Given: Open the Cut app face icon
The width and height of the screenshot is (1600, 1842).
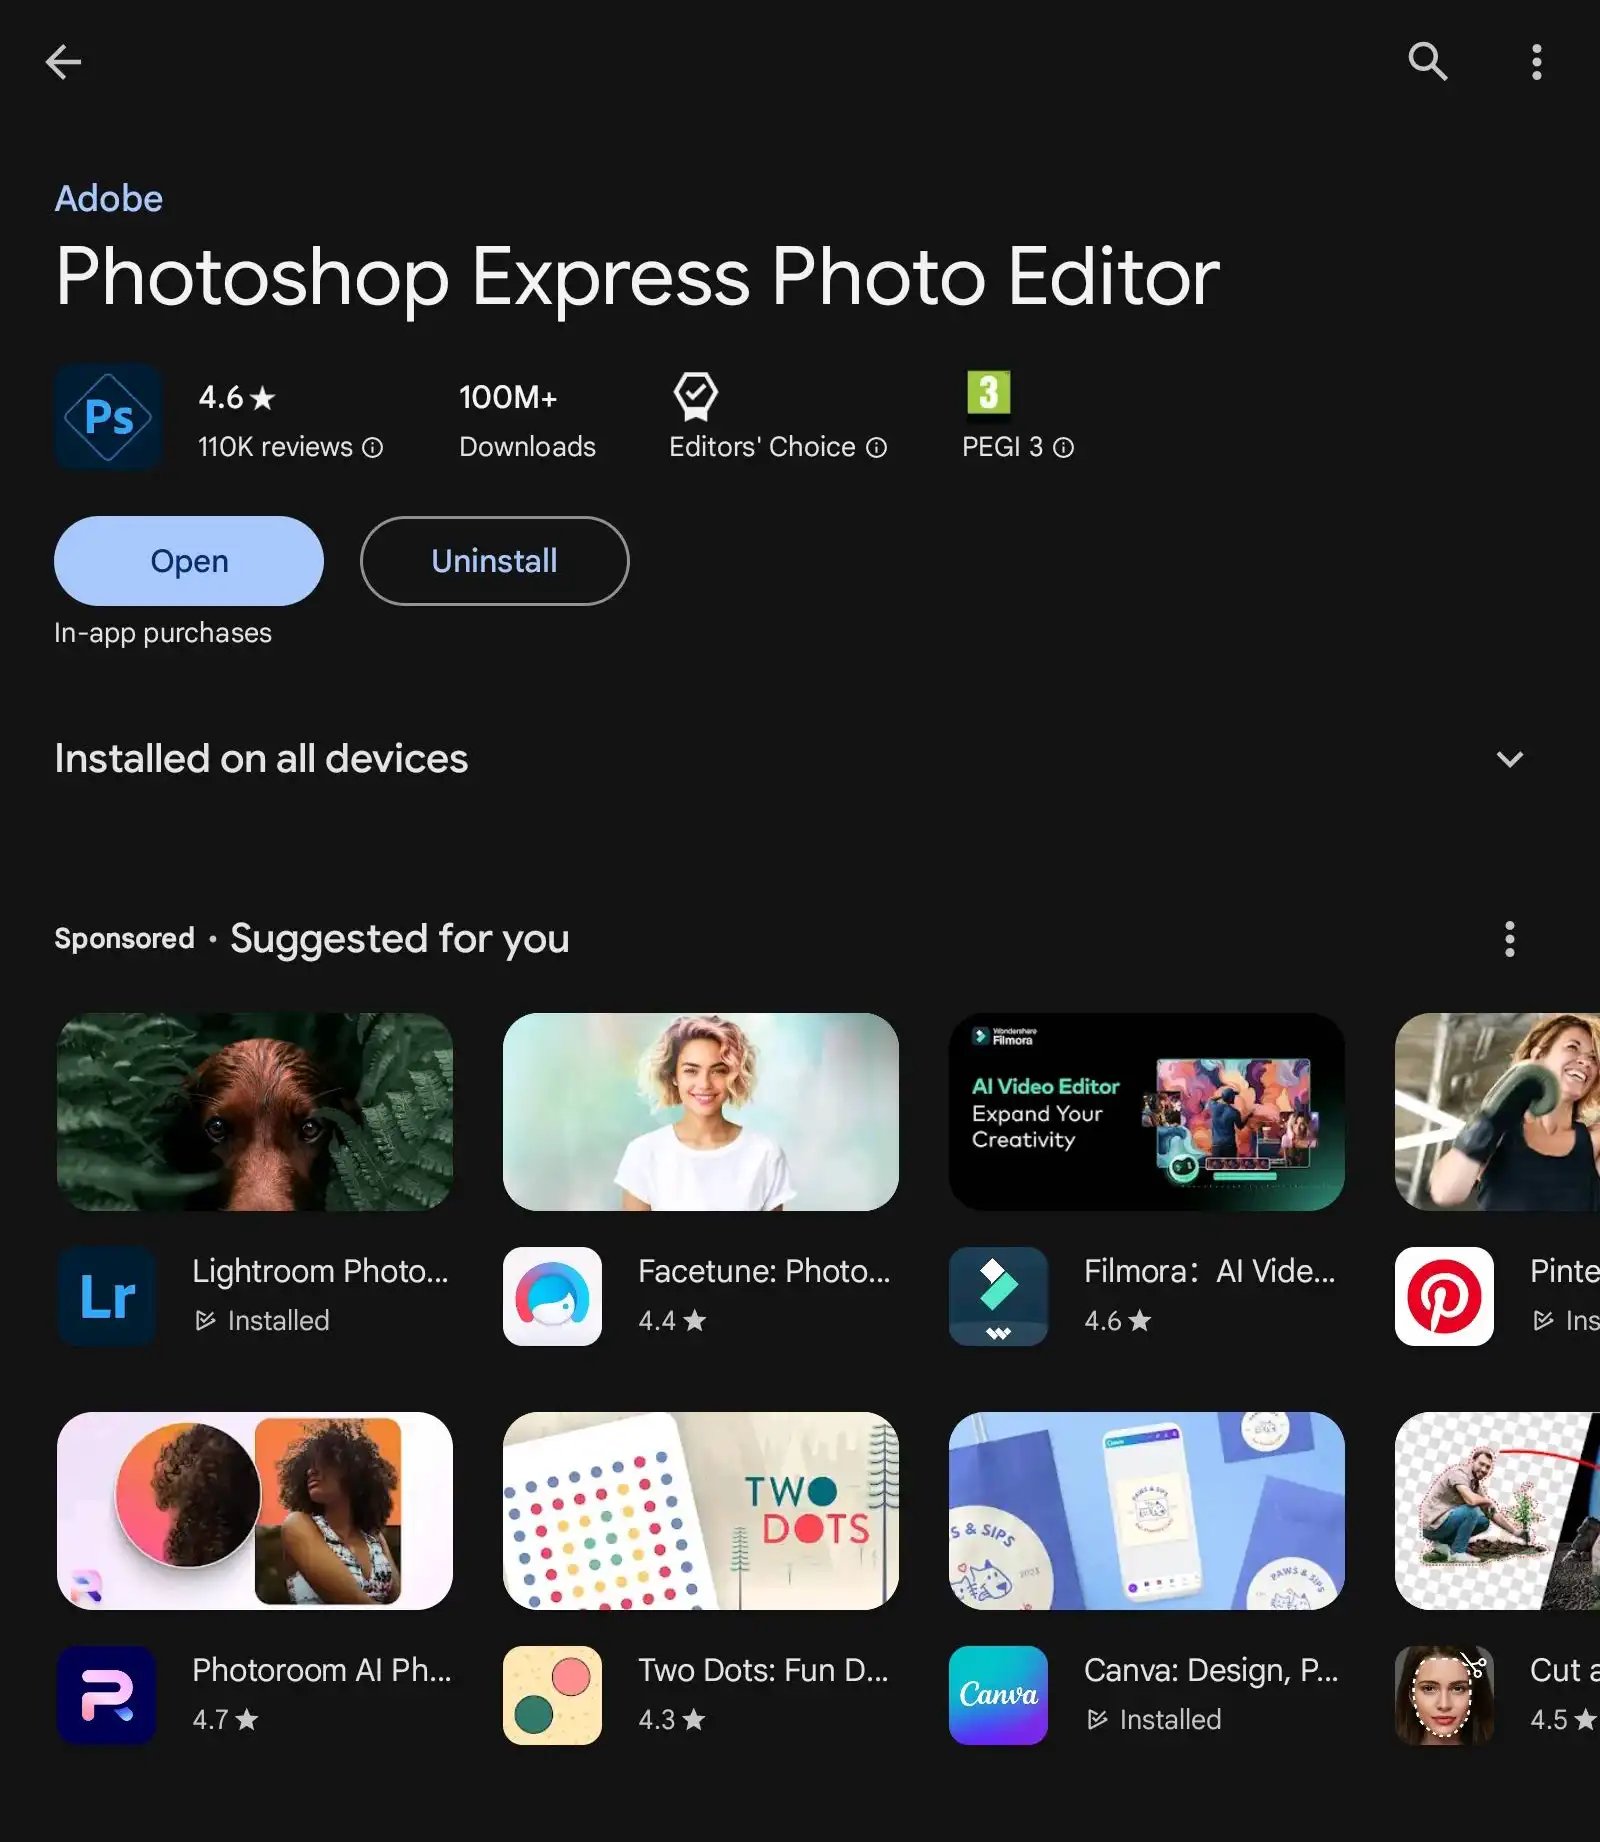Looking at the screenshot, I should coord(1444,1695).
